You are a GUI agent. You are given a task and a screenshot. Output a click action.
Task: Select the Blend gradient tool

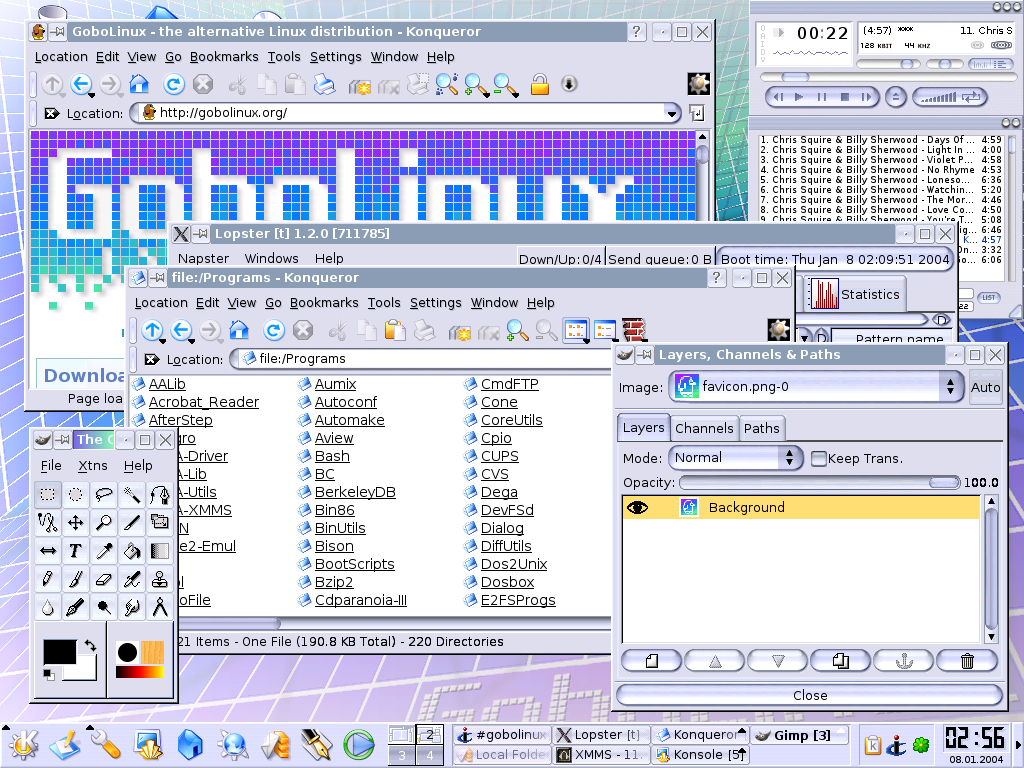(x=160, y=551)
